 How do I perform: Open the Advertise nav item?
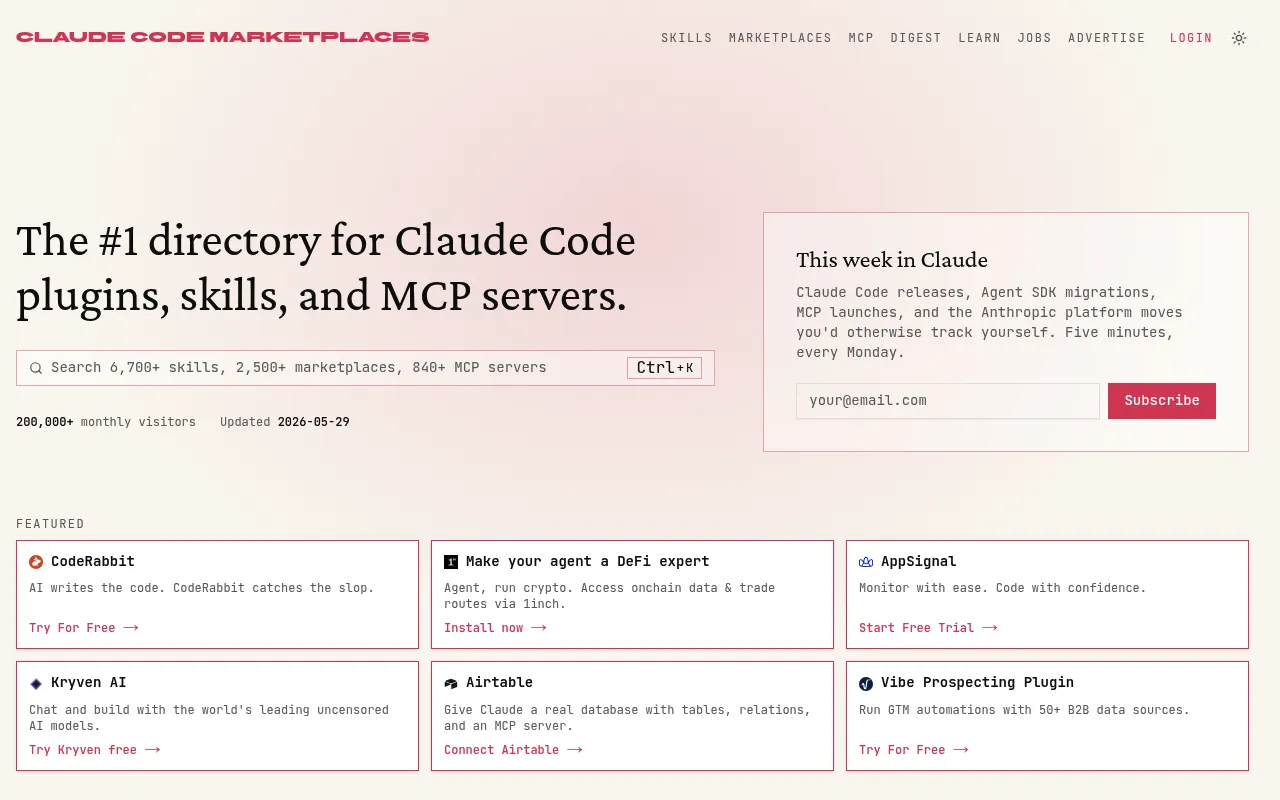pyautogui.click(x=1107, y=38)
